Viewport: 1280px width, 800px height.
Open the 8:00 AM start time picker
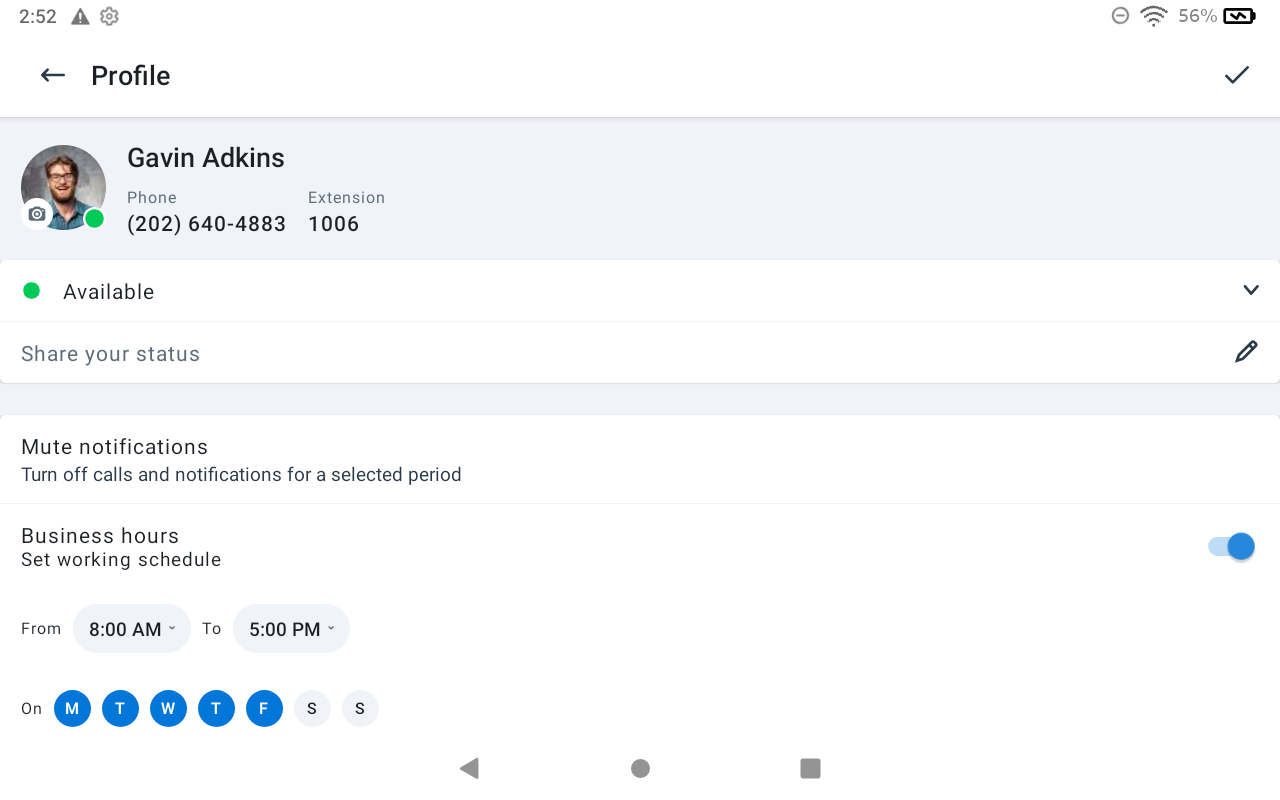coord(132,629)
